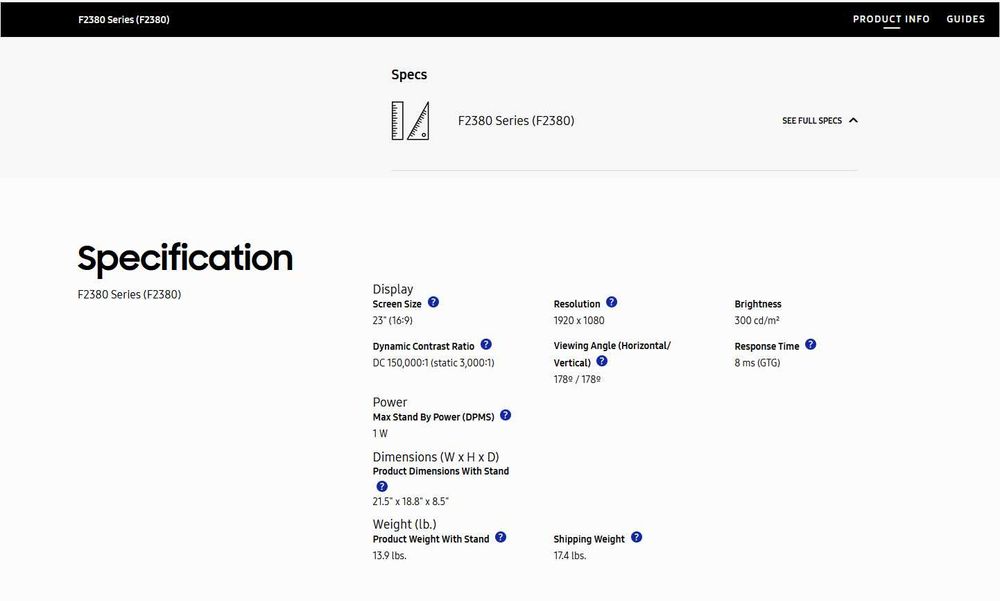Click the 1 W standby power value
Viewport: 1000px width, 601px height.
click(x=380, y=433)
